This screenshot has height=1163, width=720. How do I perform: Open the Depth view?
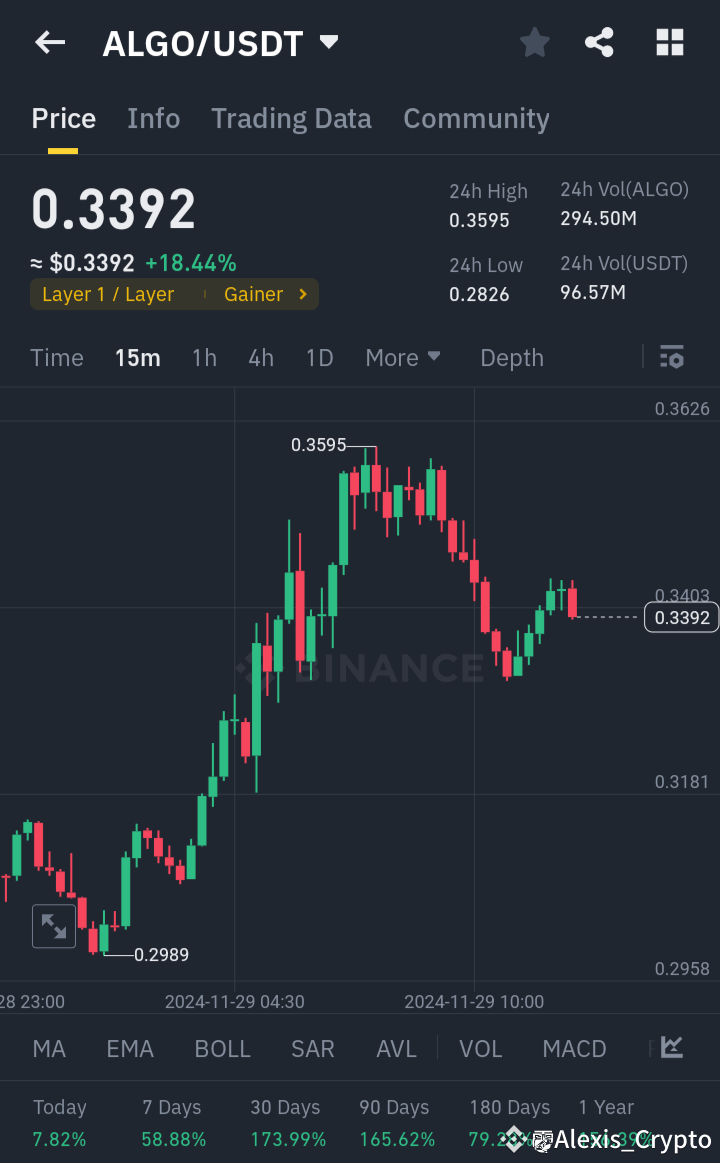tap(511, 357)
